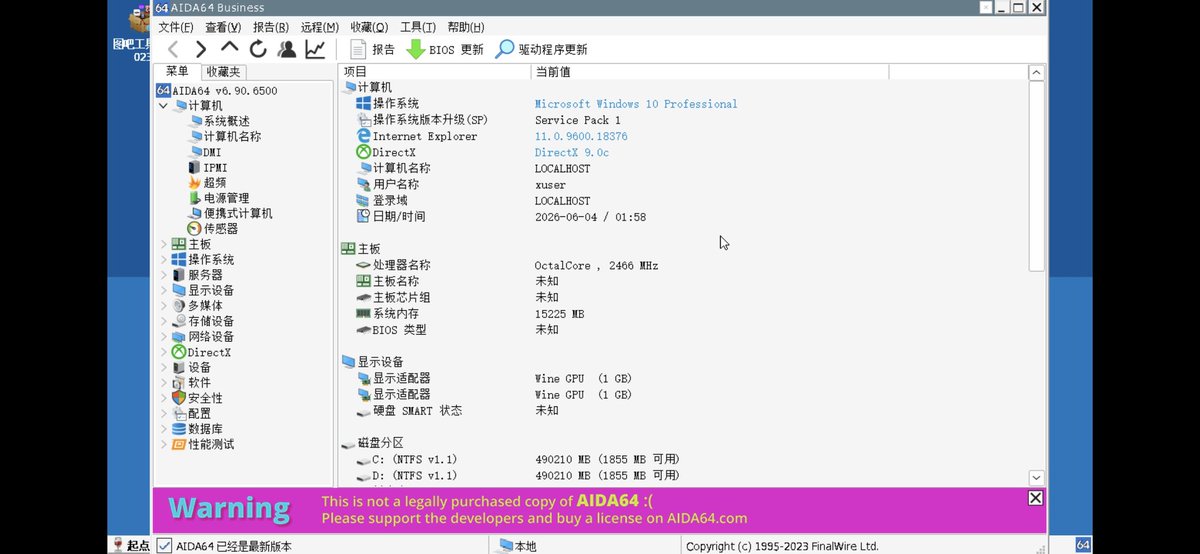
Task: Click 驱动程序更新 magnifier button
Action: tap(541, 49)
